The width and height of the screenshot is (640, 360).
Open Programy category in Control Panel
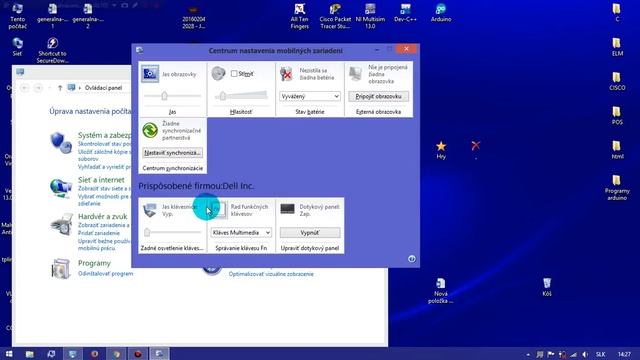[x=94, y=263]
